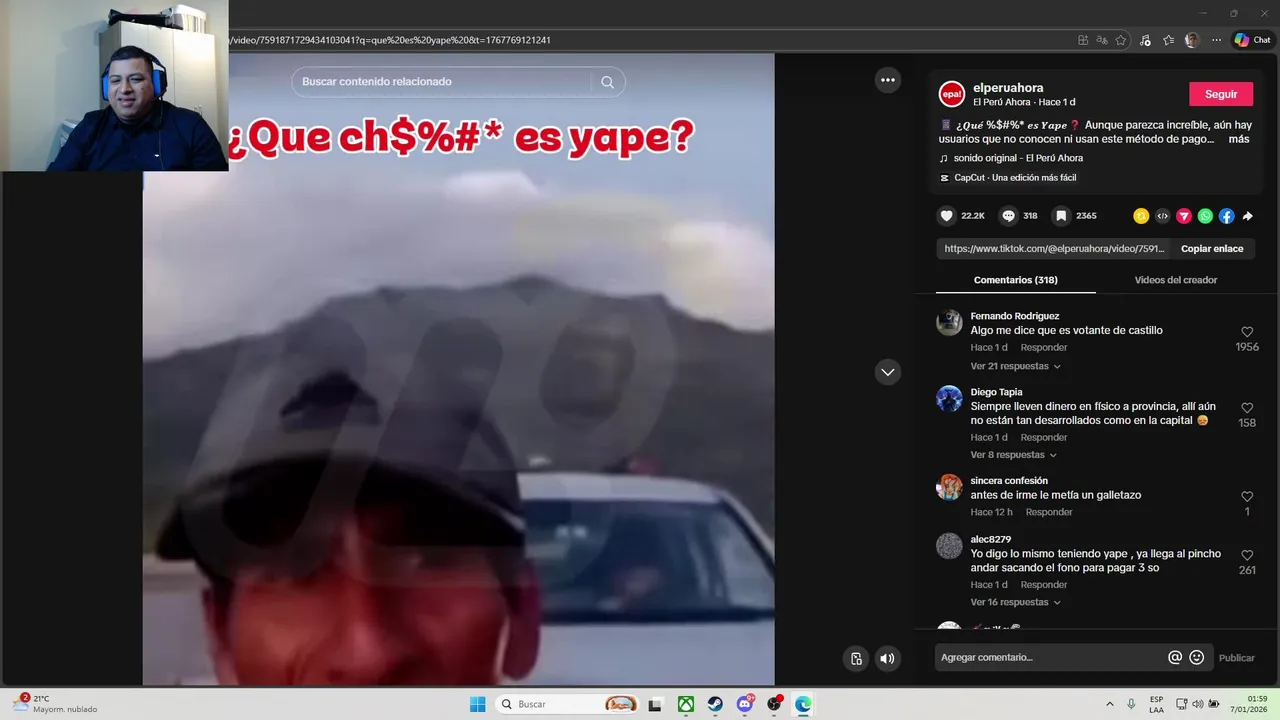Go to next video with down arrow

point(888,372)
